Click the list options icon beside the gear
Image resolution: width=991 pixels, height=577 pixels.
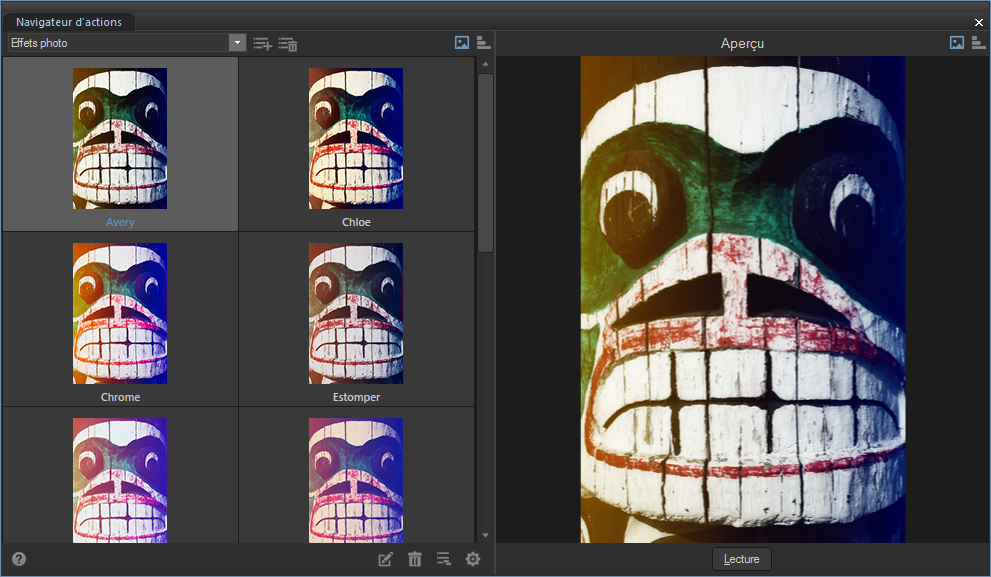(444, 559)
